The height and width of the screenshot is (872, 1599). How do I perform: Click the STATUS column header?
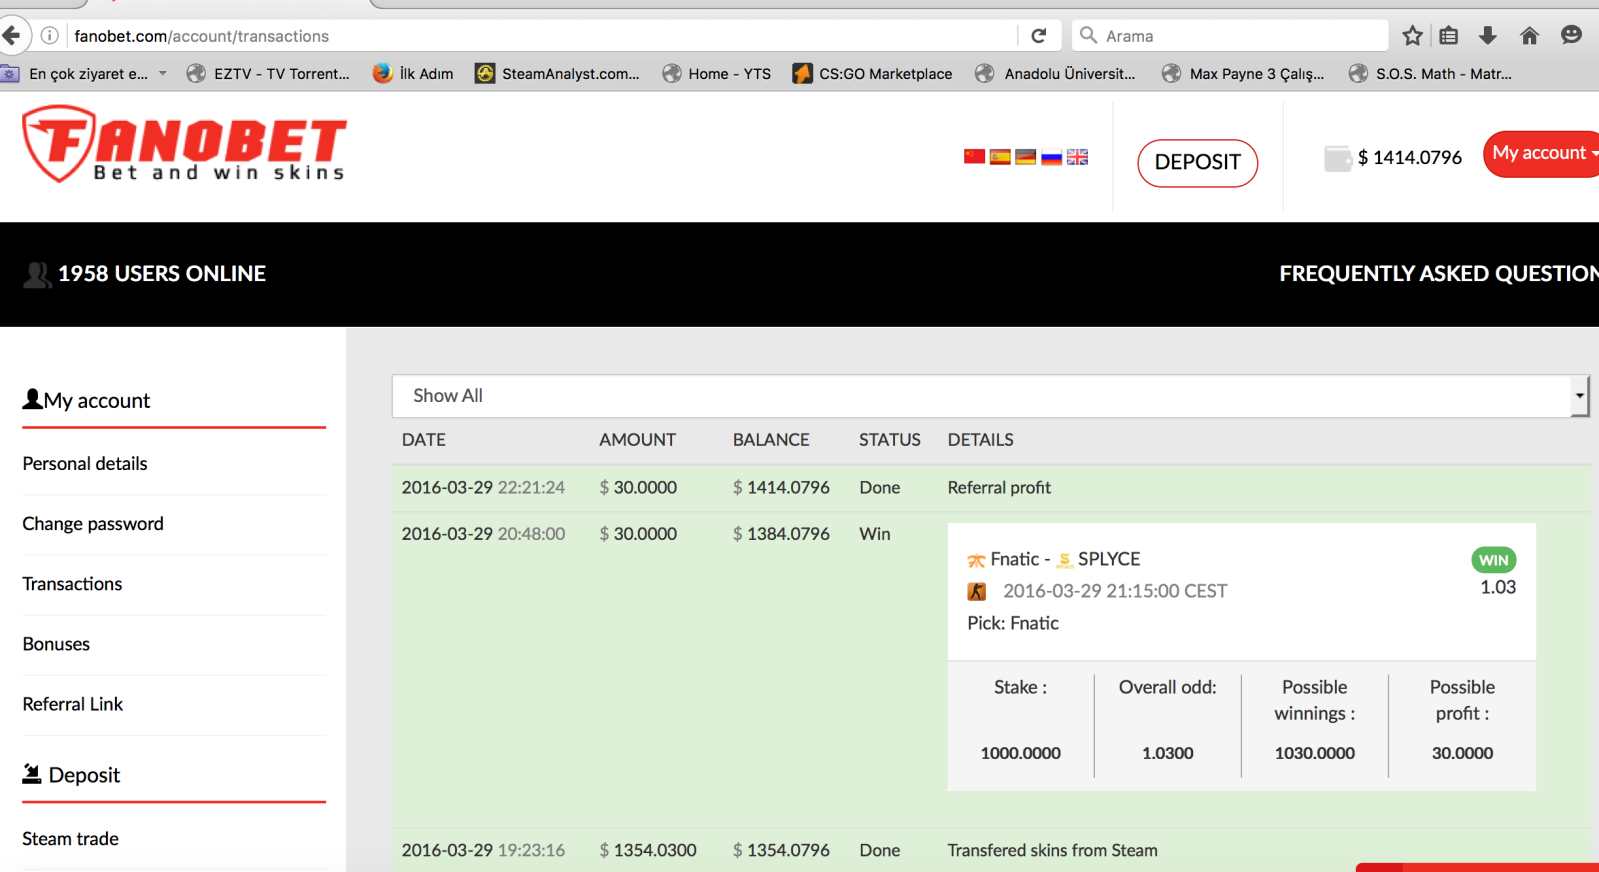890,440
